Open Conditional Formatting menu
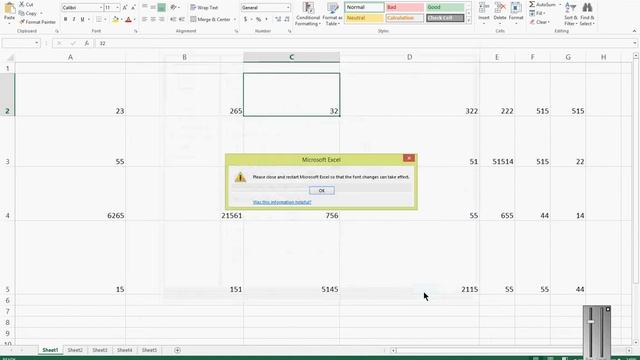This screenshot has width=640, height=360. tap(308, 14)
